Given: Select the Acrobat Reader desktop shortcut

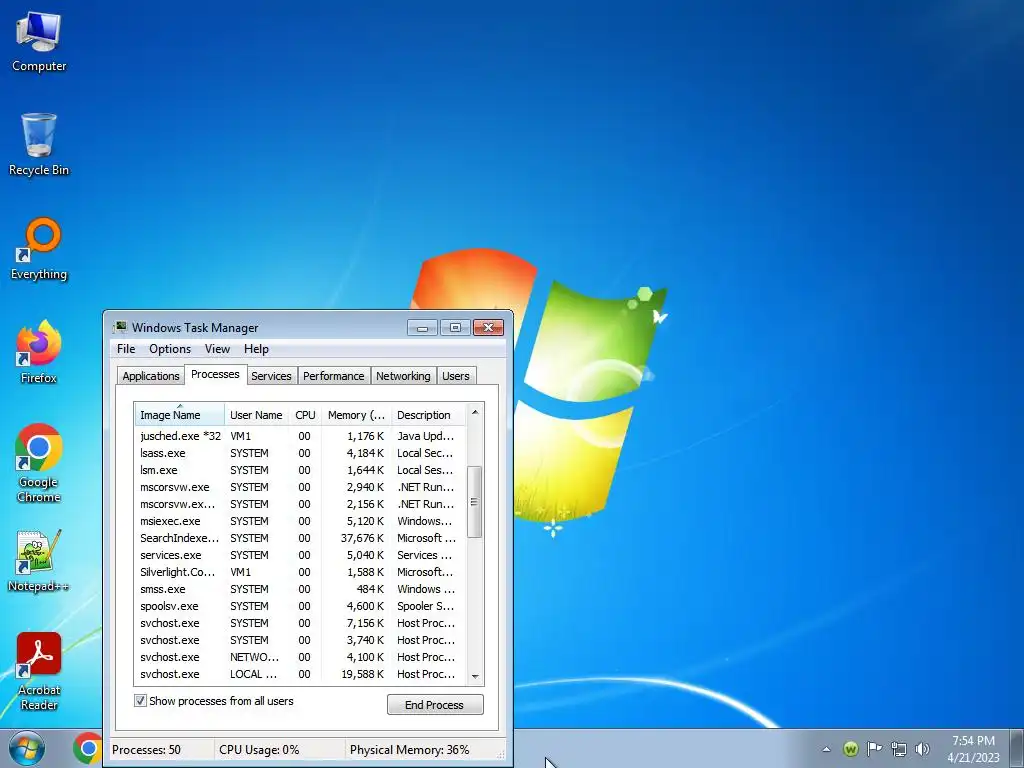Looking at the screenshot, I should (39, 671).
